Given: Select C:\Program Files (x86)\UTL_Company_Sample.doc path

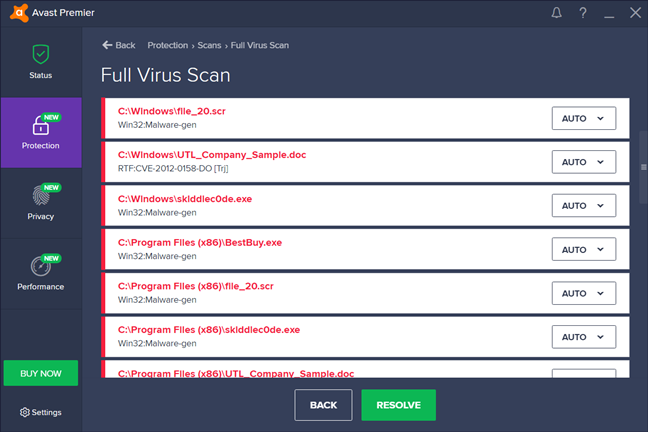Looking at the screenshot, I should 236,373.
